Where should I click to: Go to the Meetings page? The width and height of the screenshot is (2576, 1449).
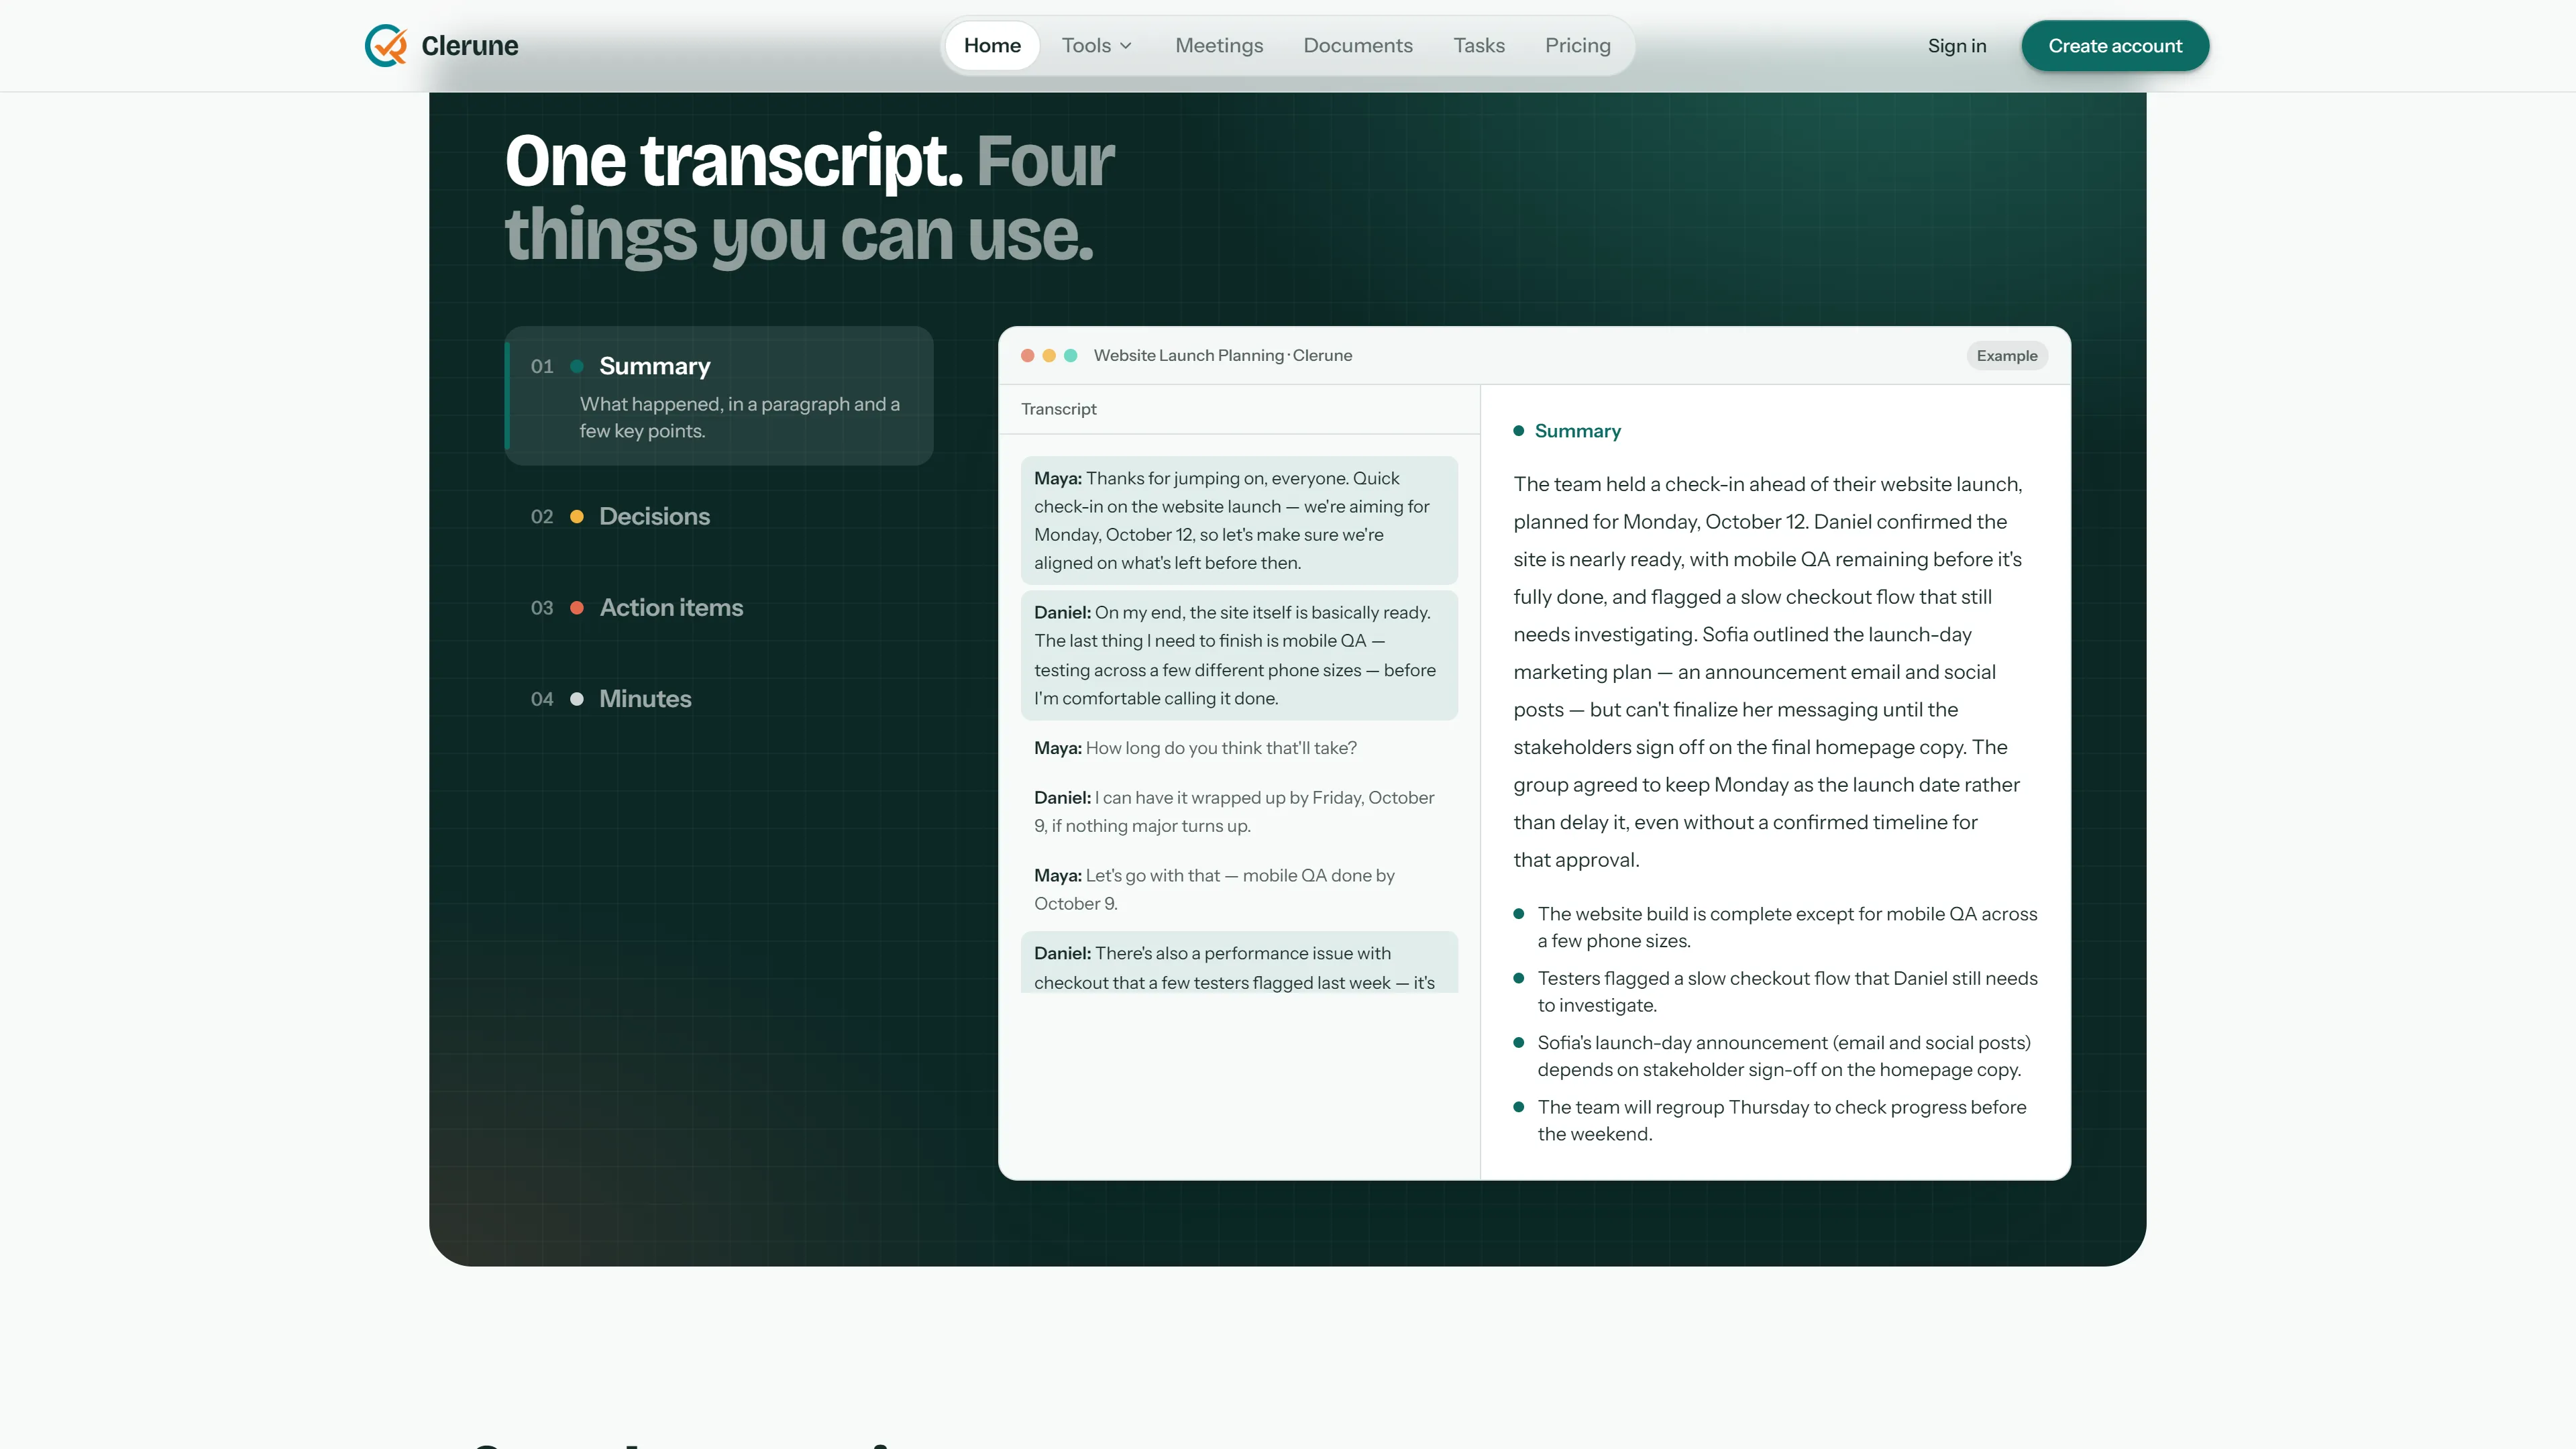pos(1219,46)
